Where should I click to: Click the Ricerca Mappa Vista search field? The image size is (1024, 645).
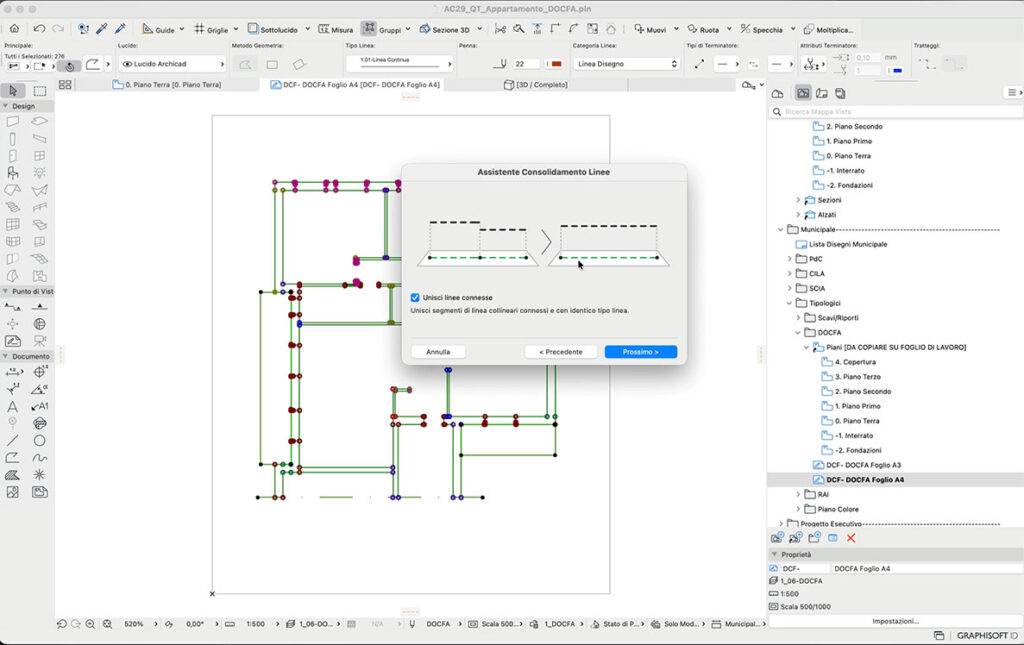click(896, 112)
